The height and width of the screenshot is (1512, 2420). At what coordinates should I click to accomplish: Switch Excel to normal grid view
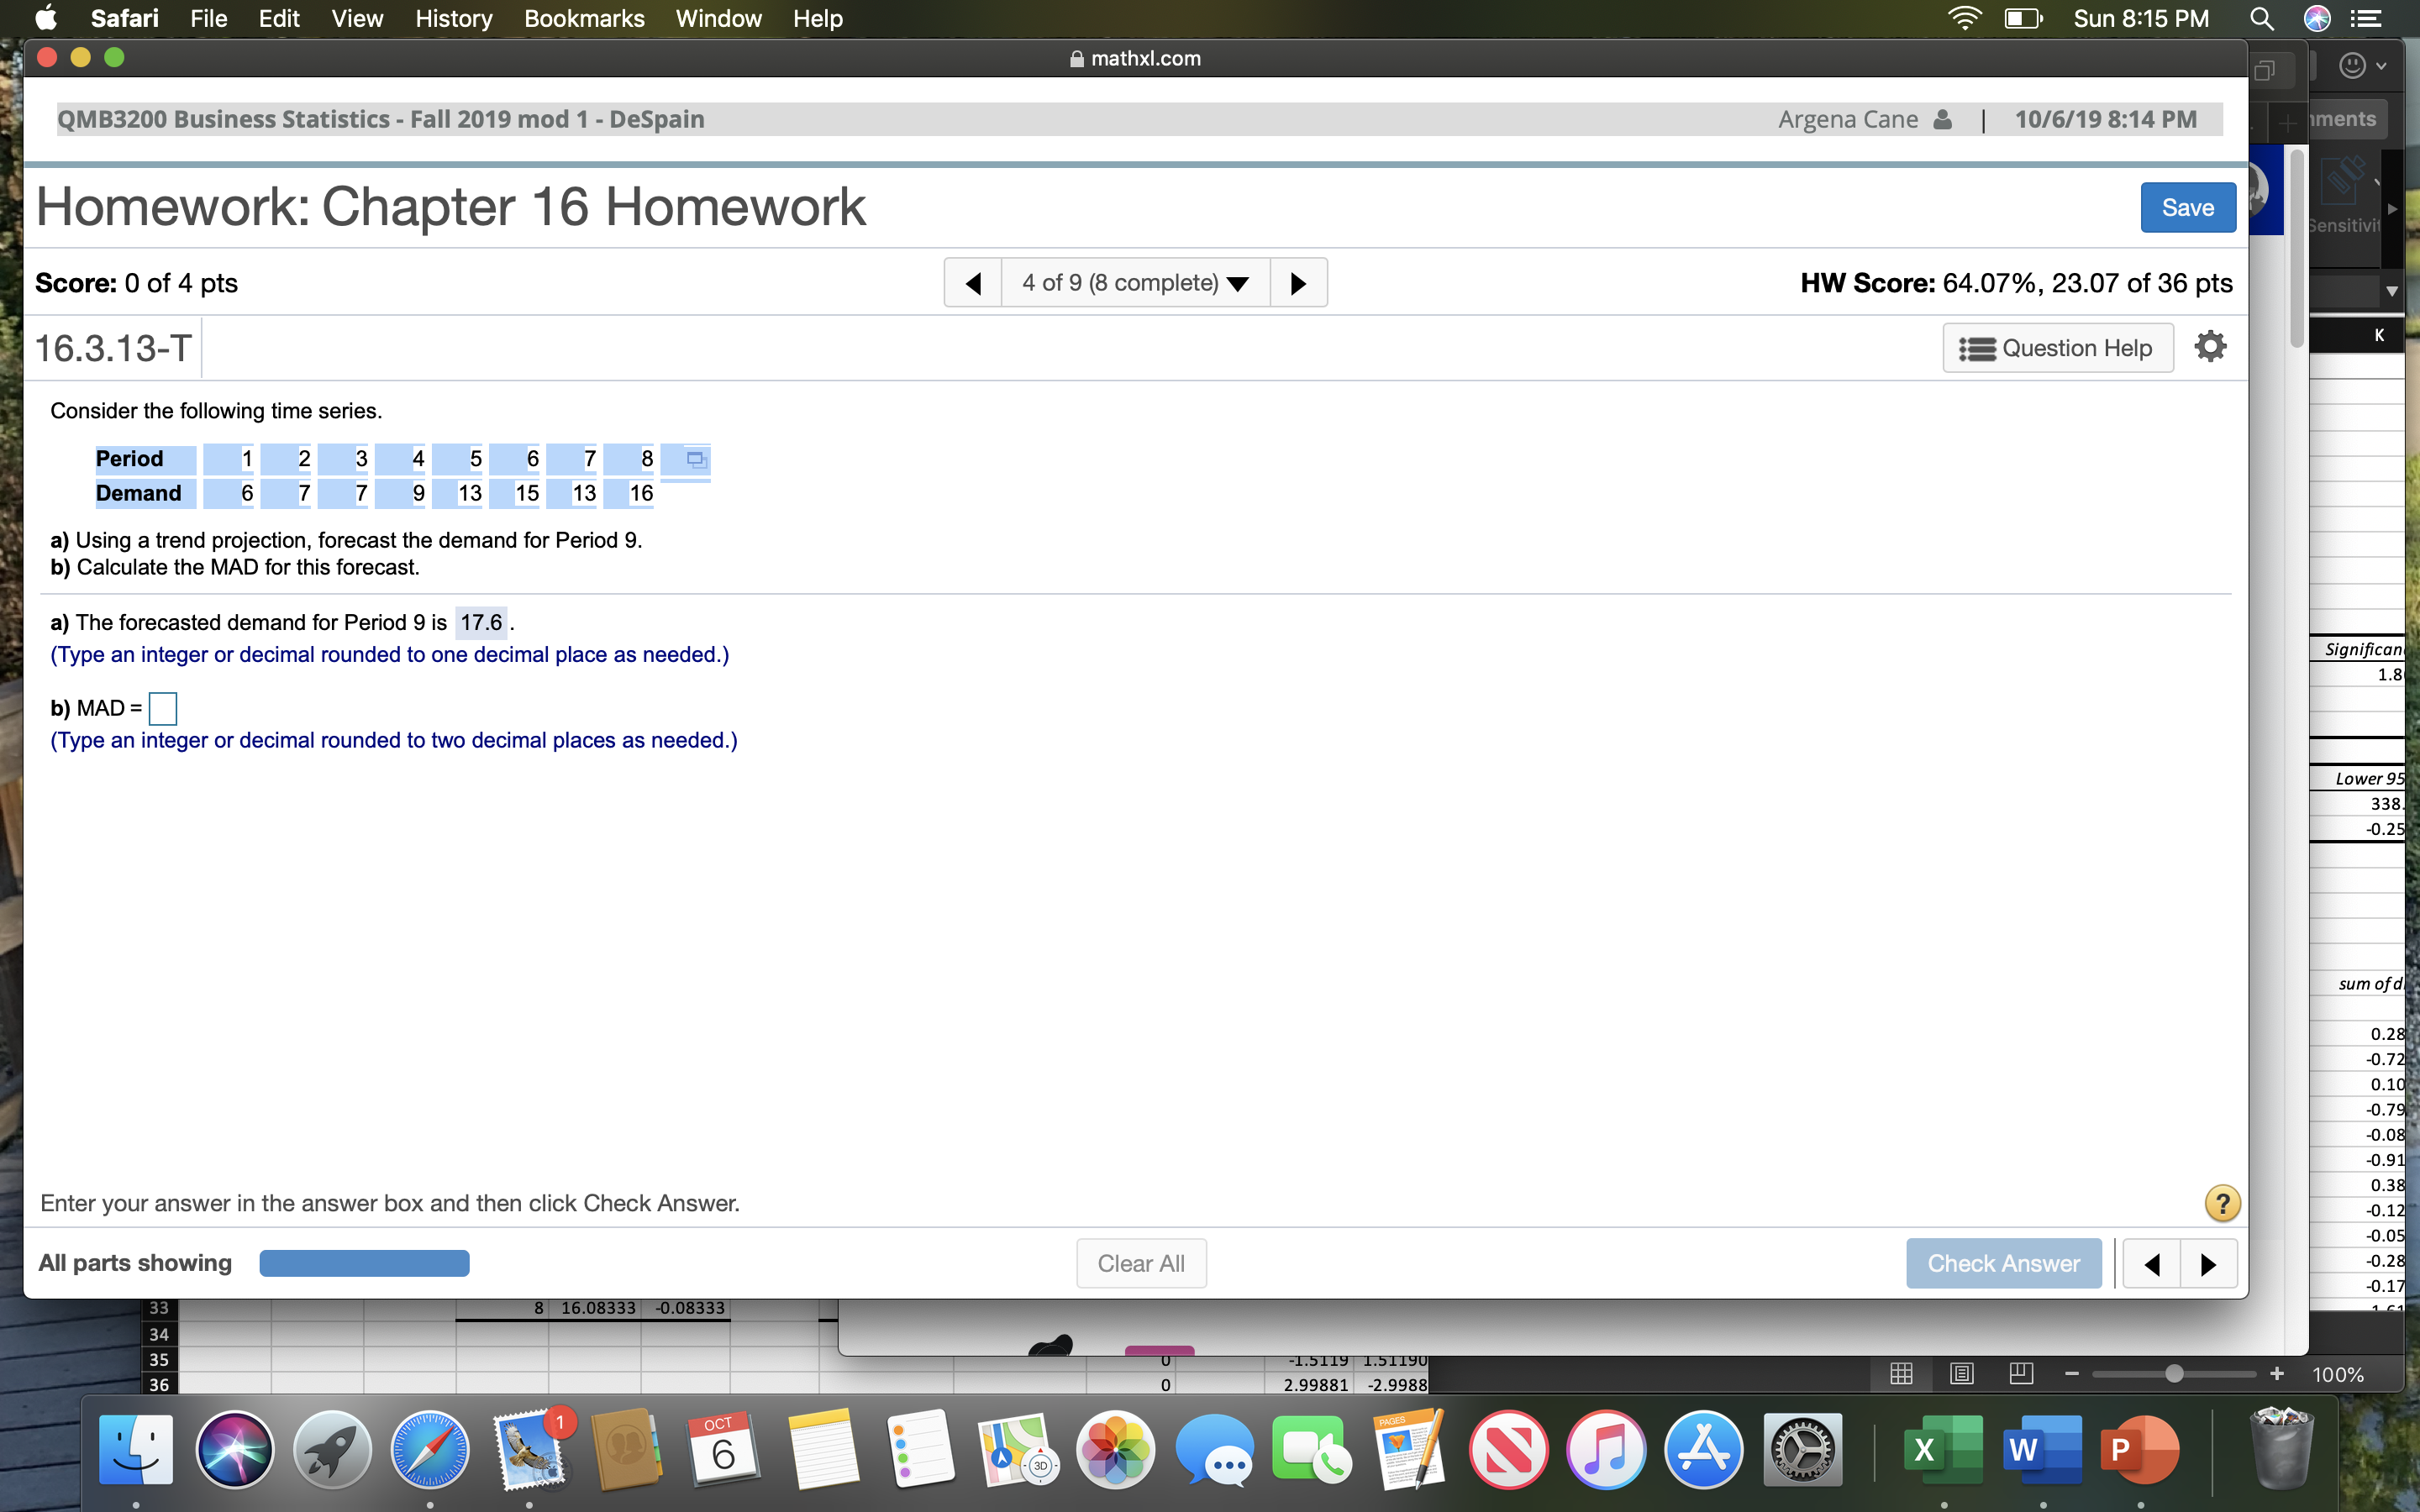point(1901,1374)
